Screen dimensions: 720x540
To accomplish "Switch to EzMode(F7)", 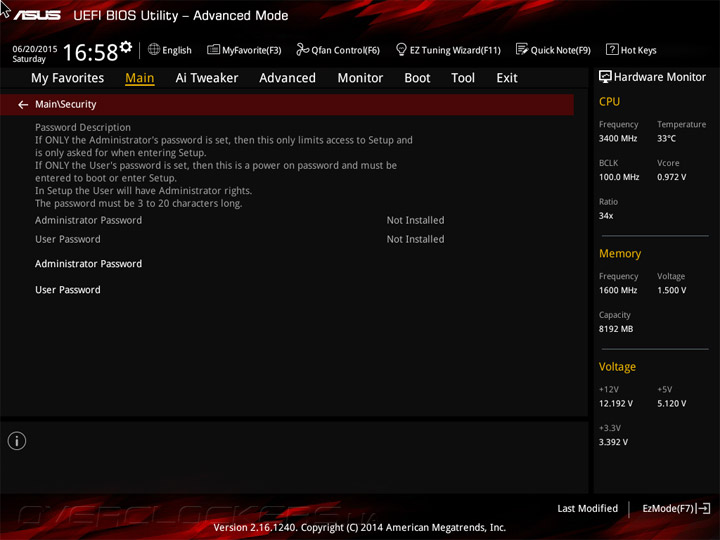I will [668, 508].
